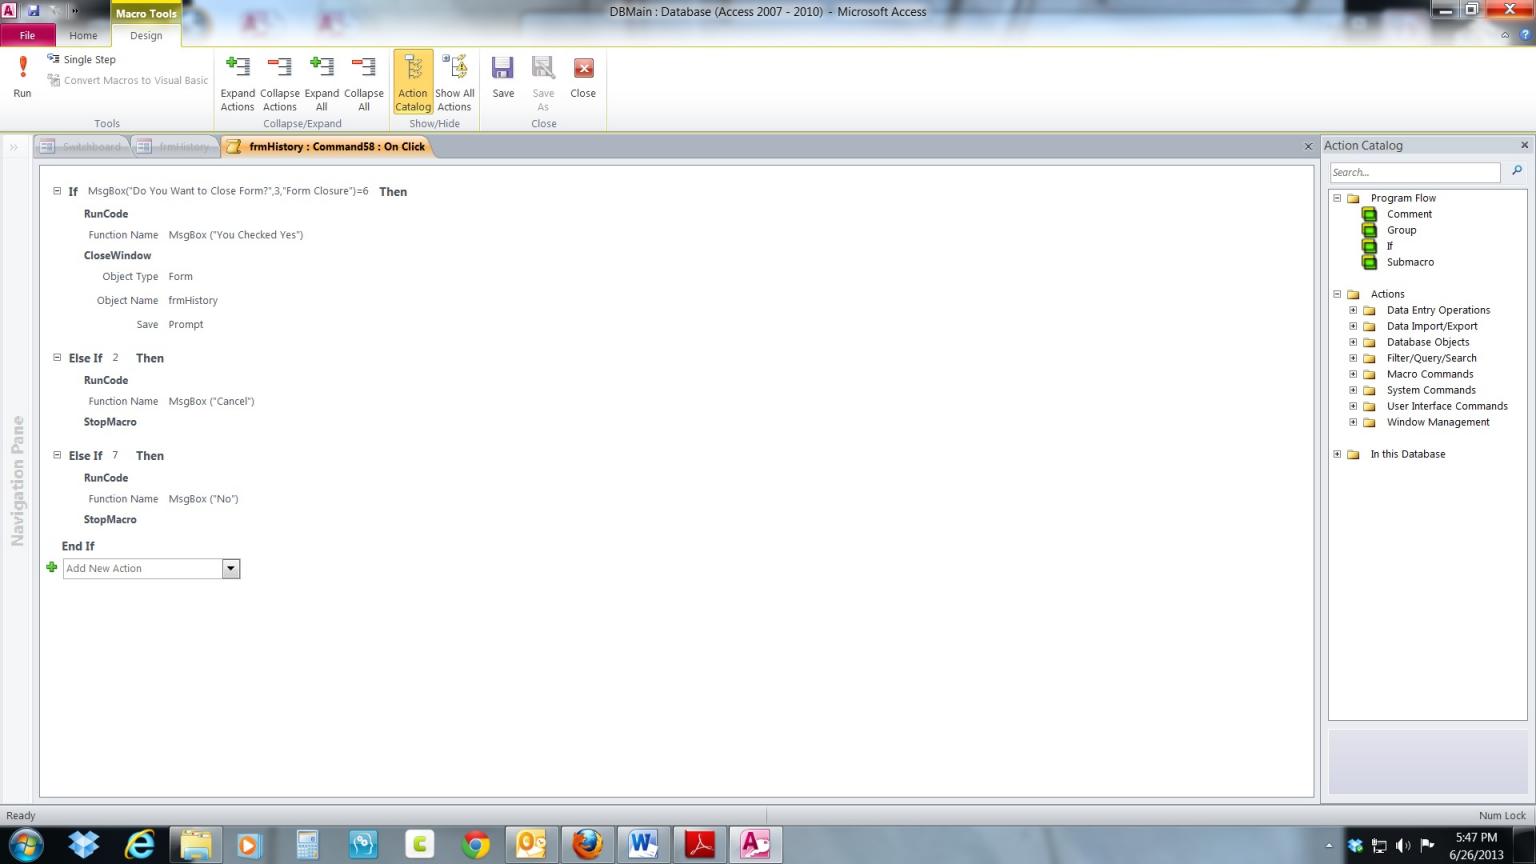1536x864 pixels.
Task: Open the Add New Action dropdown
Action: 231,569
